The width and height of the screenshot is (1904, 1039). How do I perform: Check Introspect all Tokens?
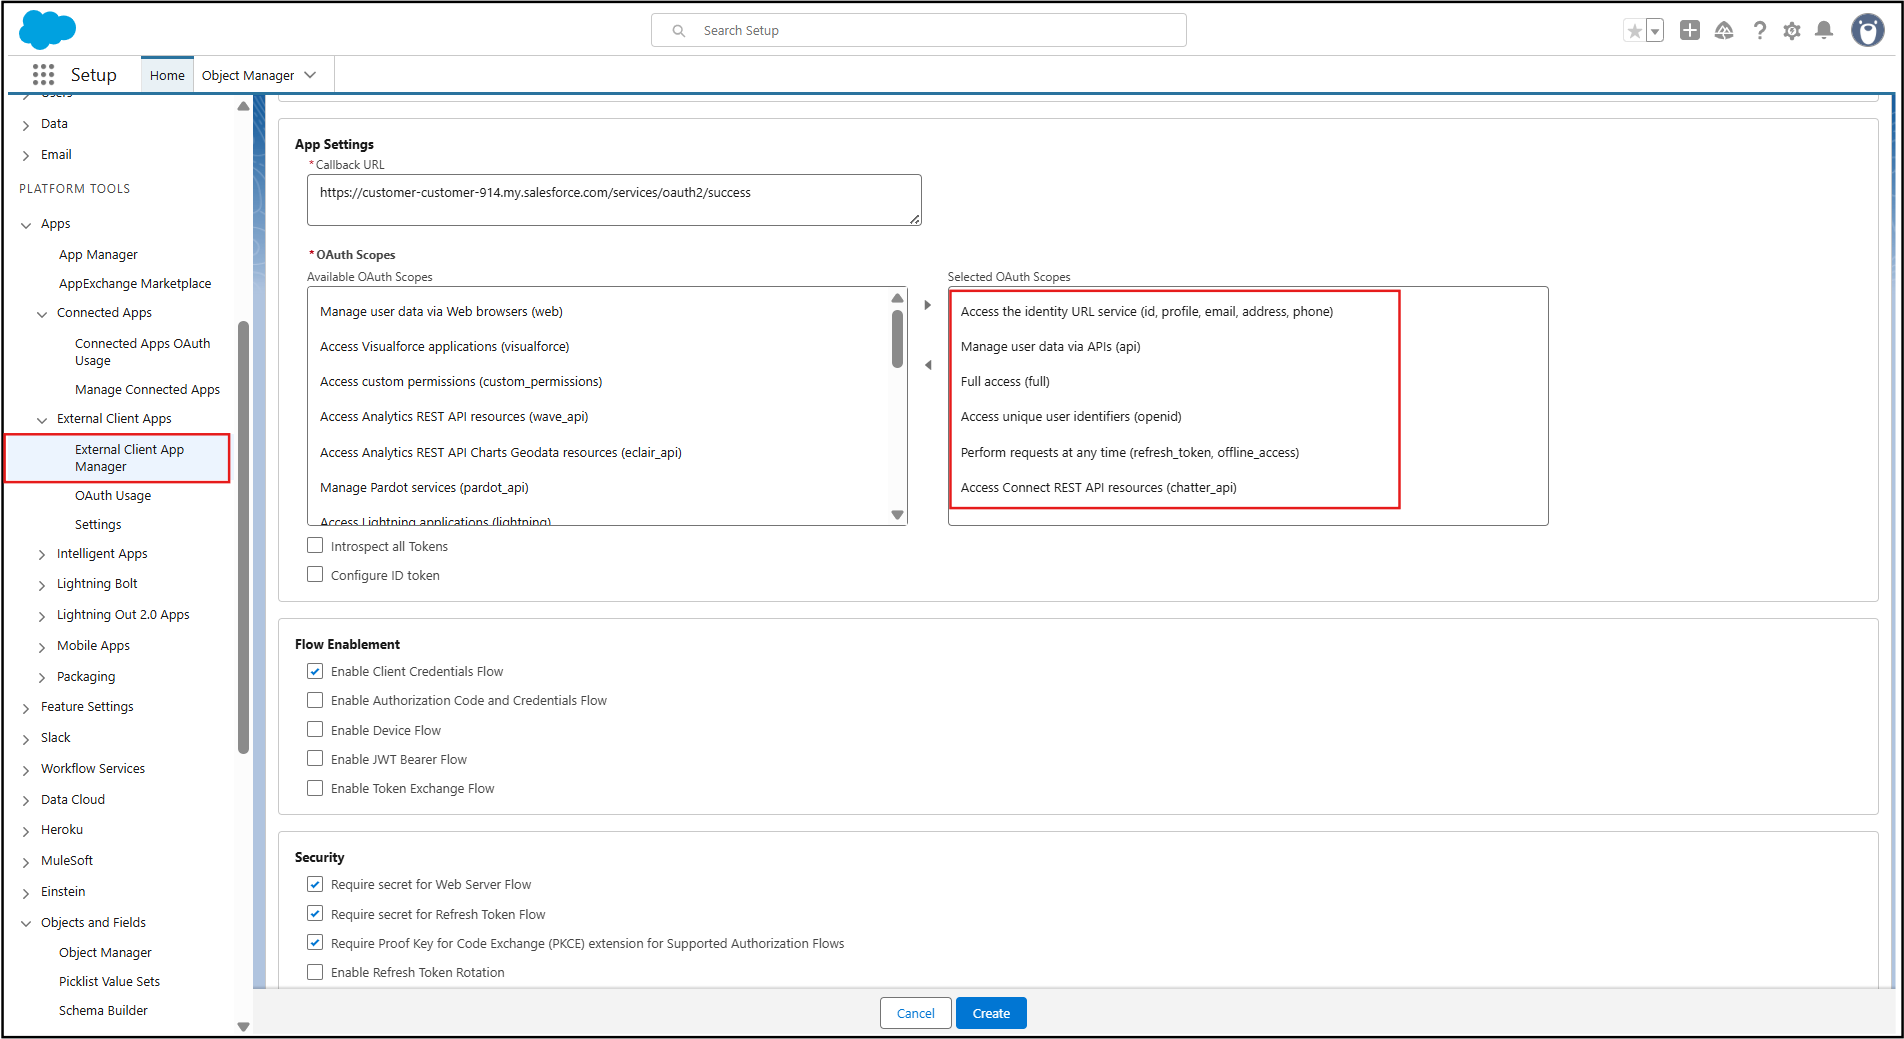click(315, 546)
